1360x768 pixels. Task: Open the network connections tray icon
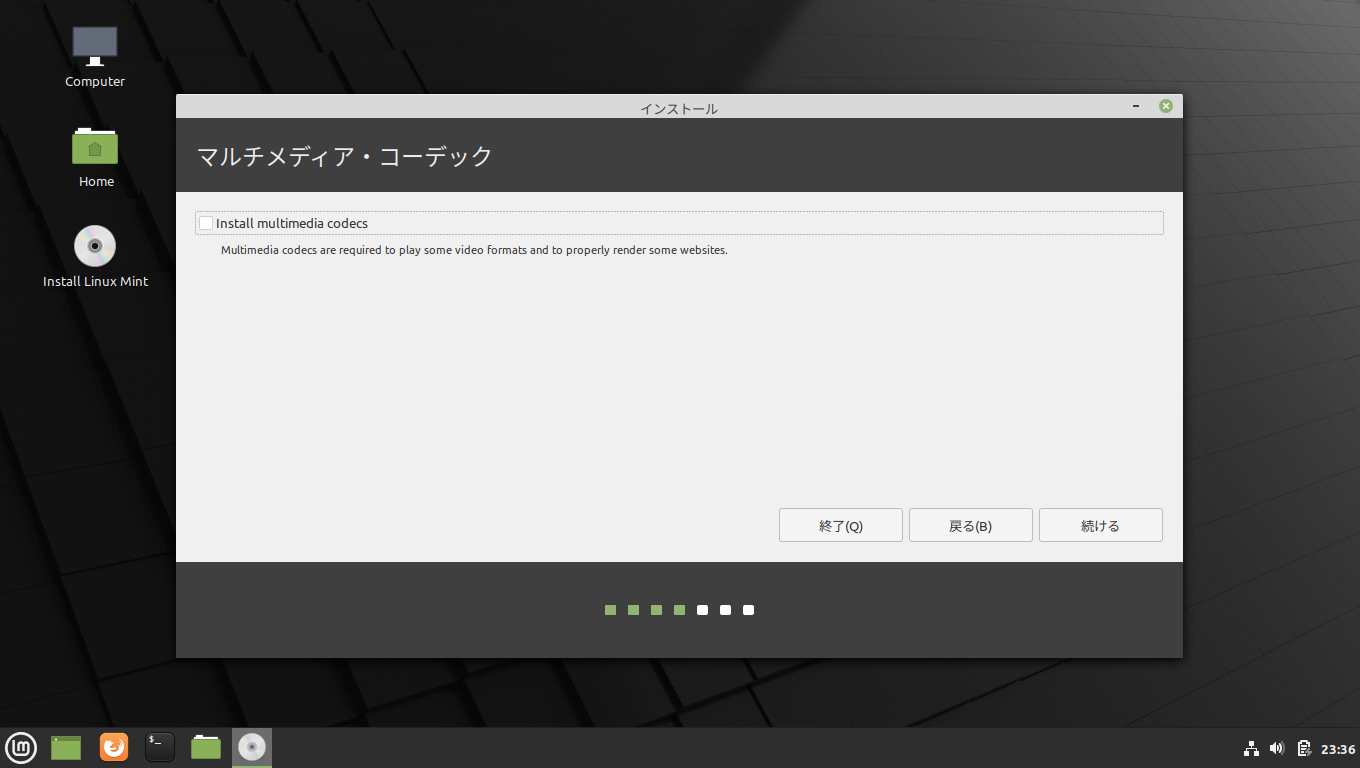(1250, 748)
